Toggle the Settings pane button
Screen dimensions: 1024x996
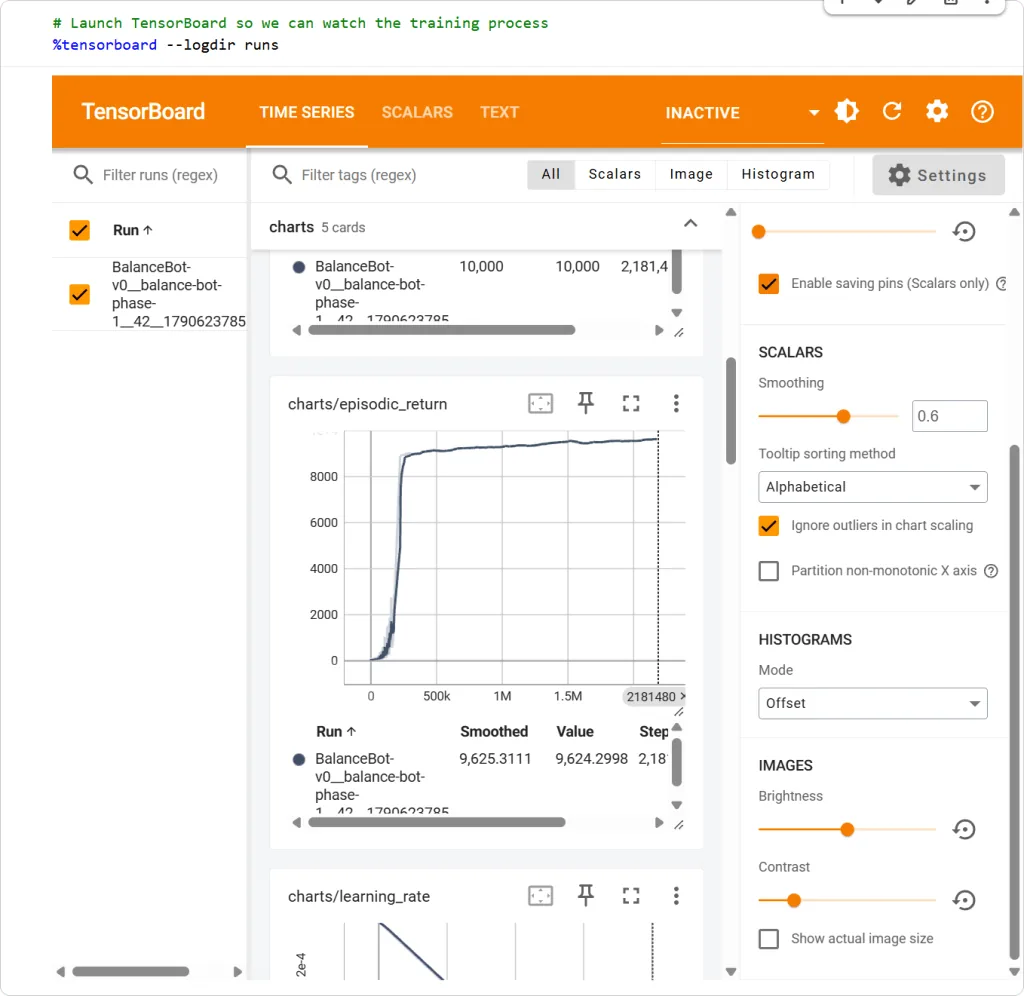(x=938, y=175)
